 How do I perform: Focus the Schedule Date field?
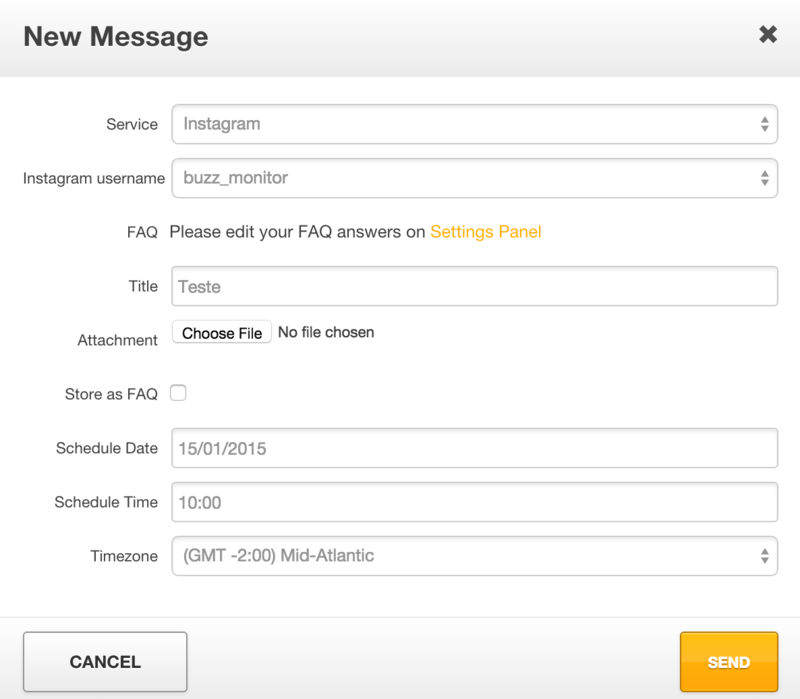pos(474,448)
